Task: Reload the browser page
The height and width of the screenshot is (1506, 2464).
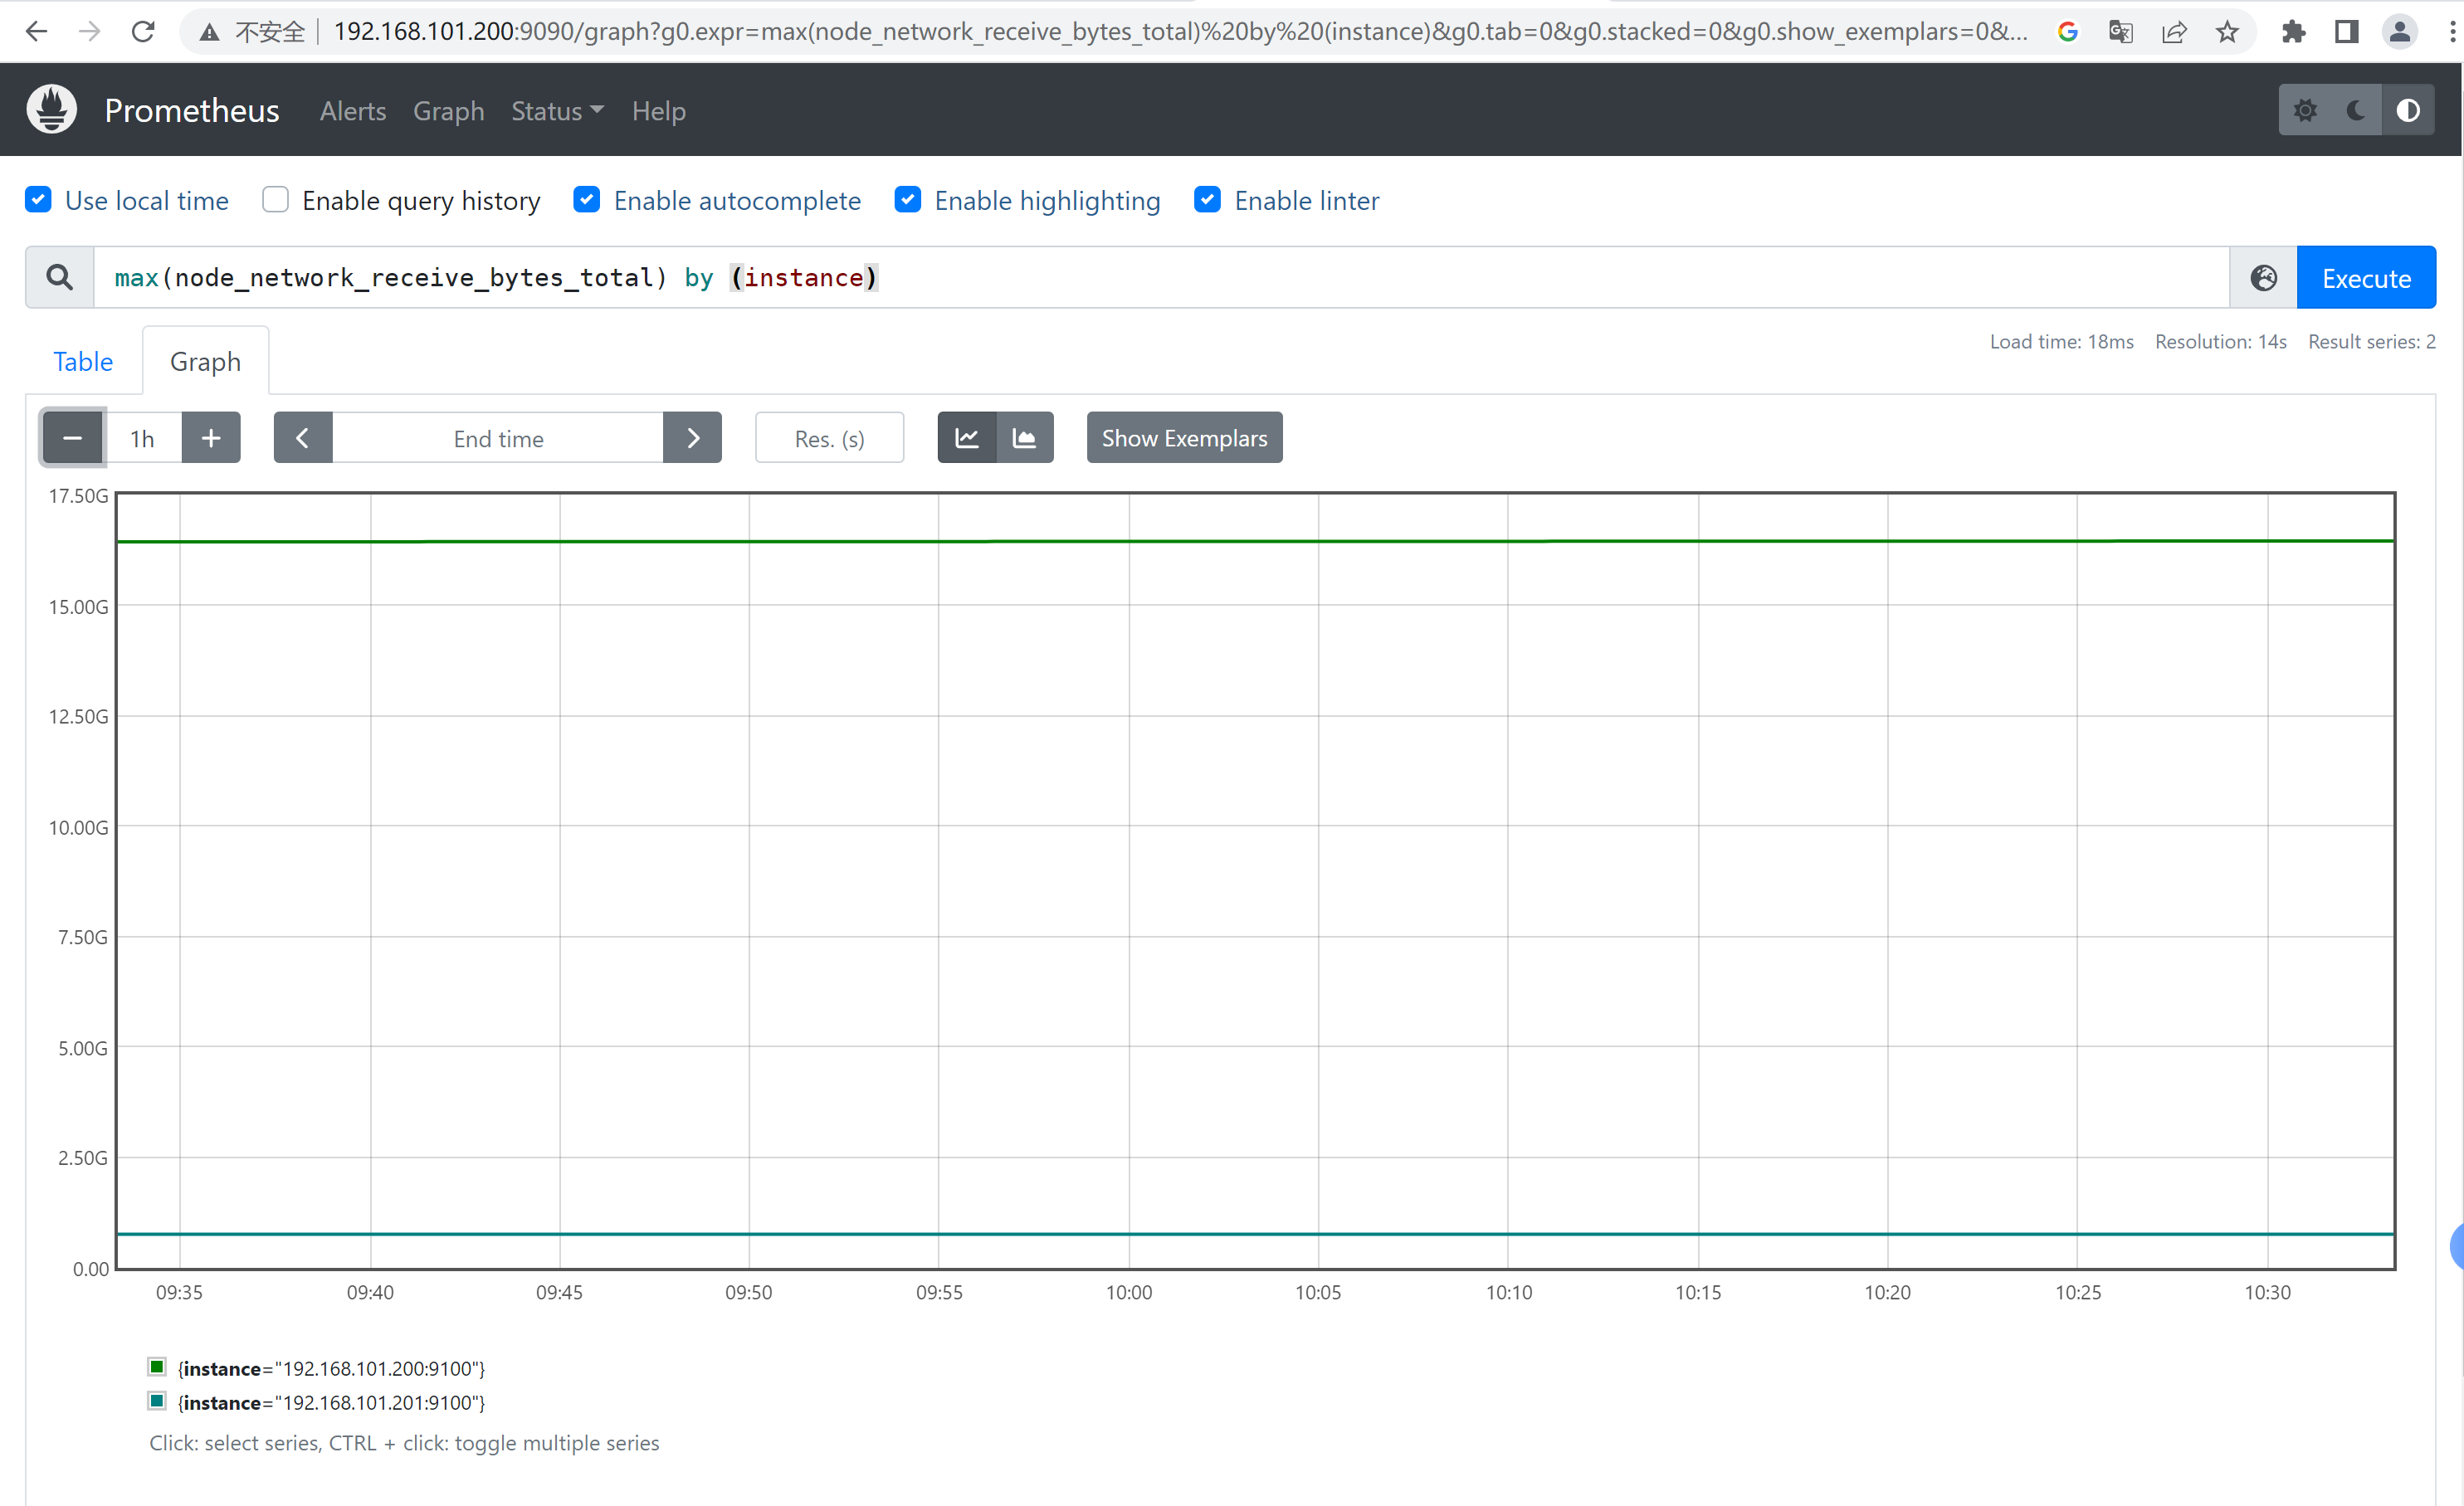Action: pyautogui.click(x=143, y=32)
